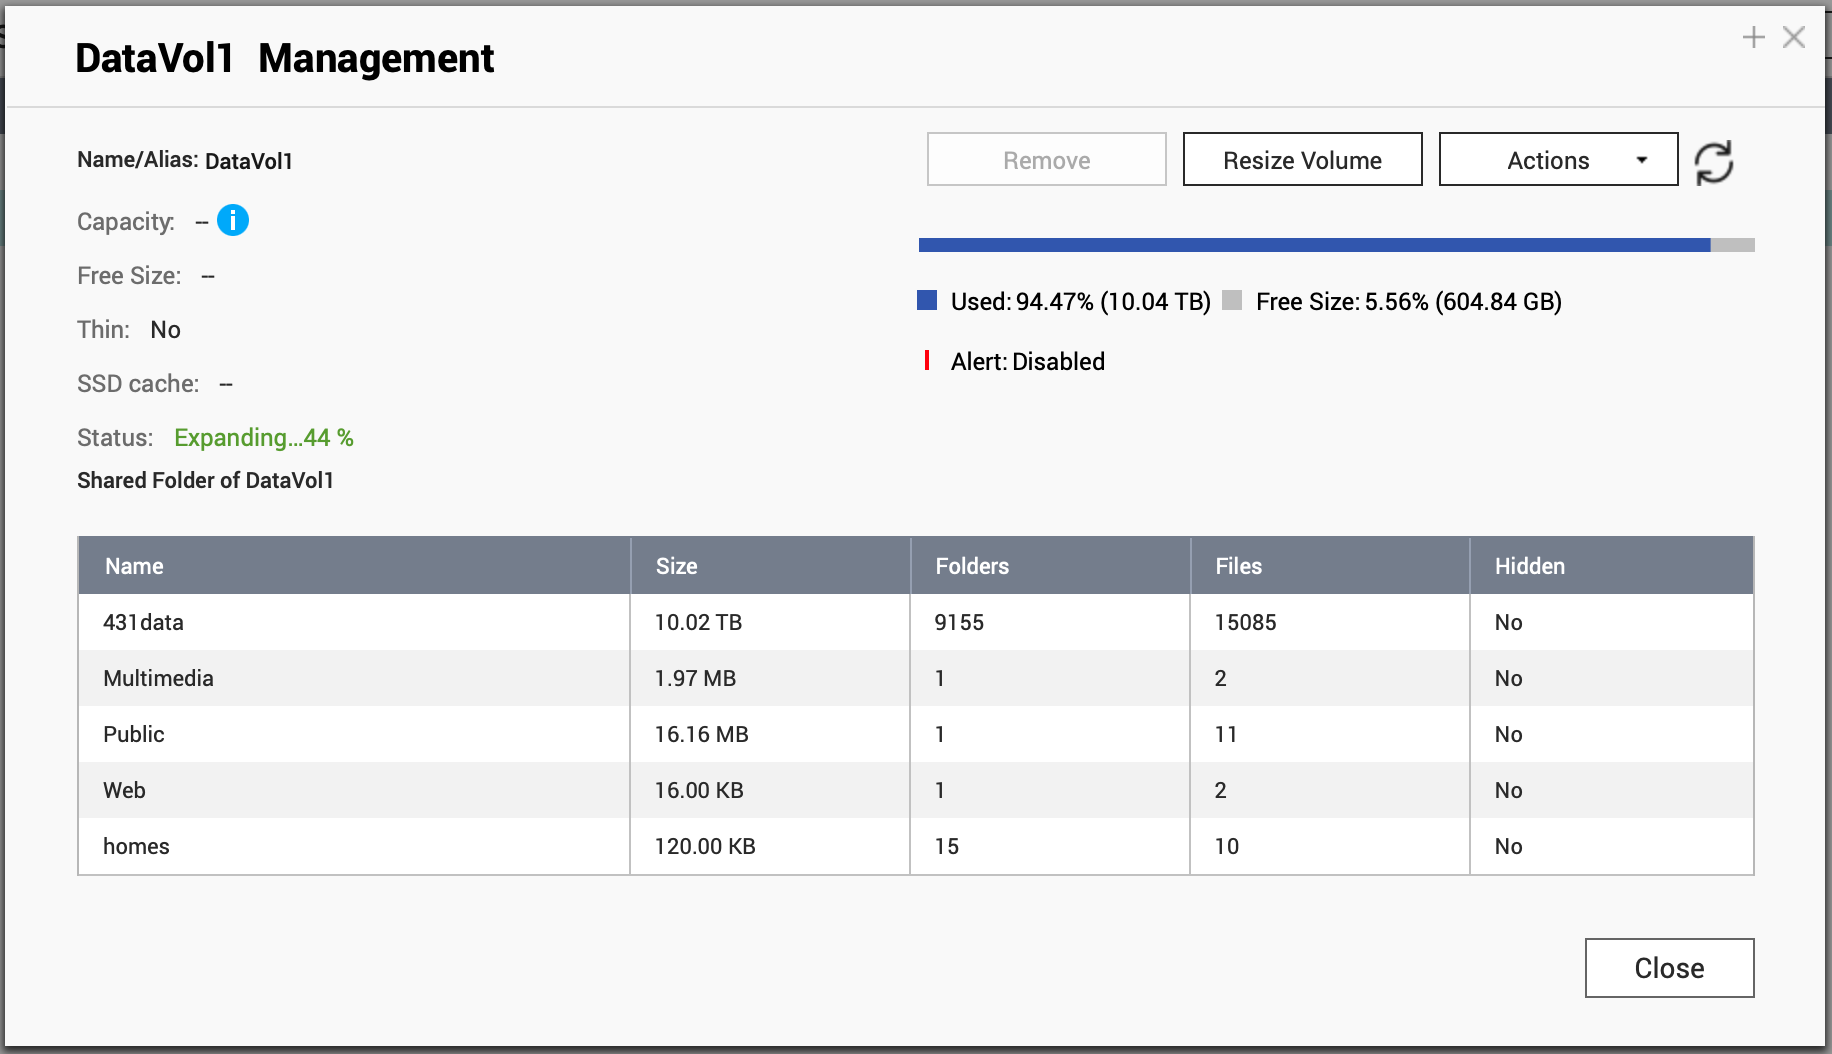The width and height of the screenshot is (1832, 1054).
Task: Click the red Alert marker
Action: coord(927,360)
